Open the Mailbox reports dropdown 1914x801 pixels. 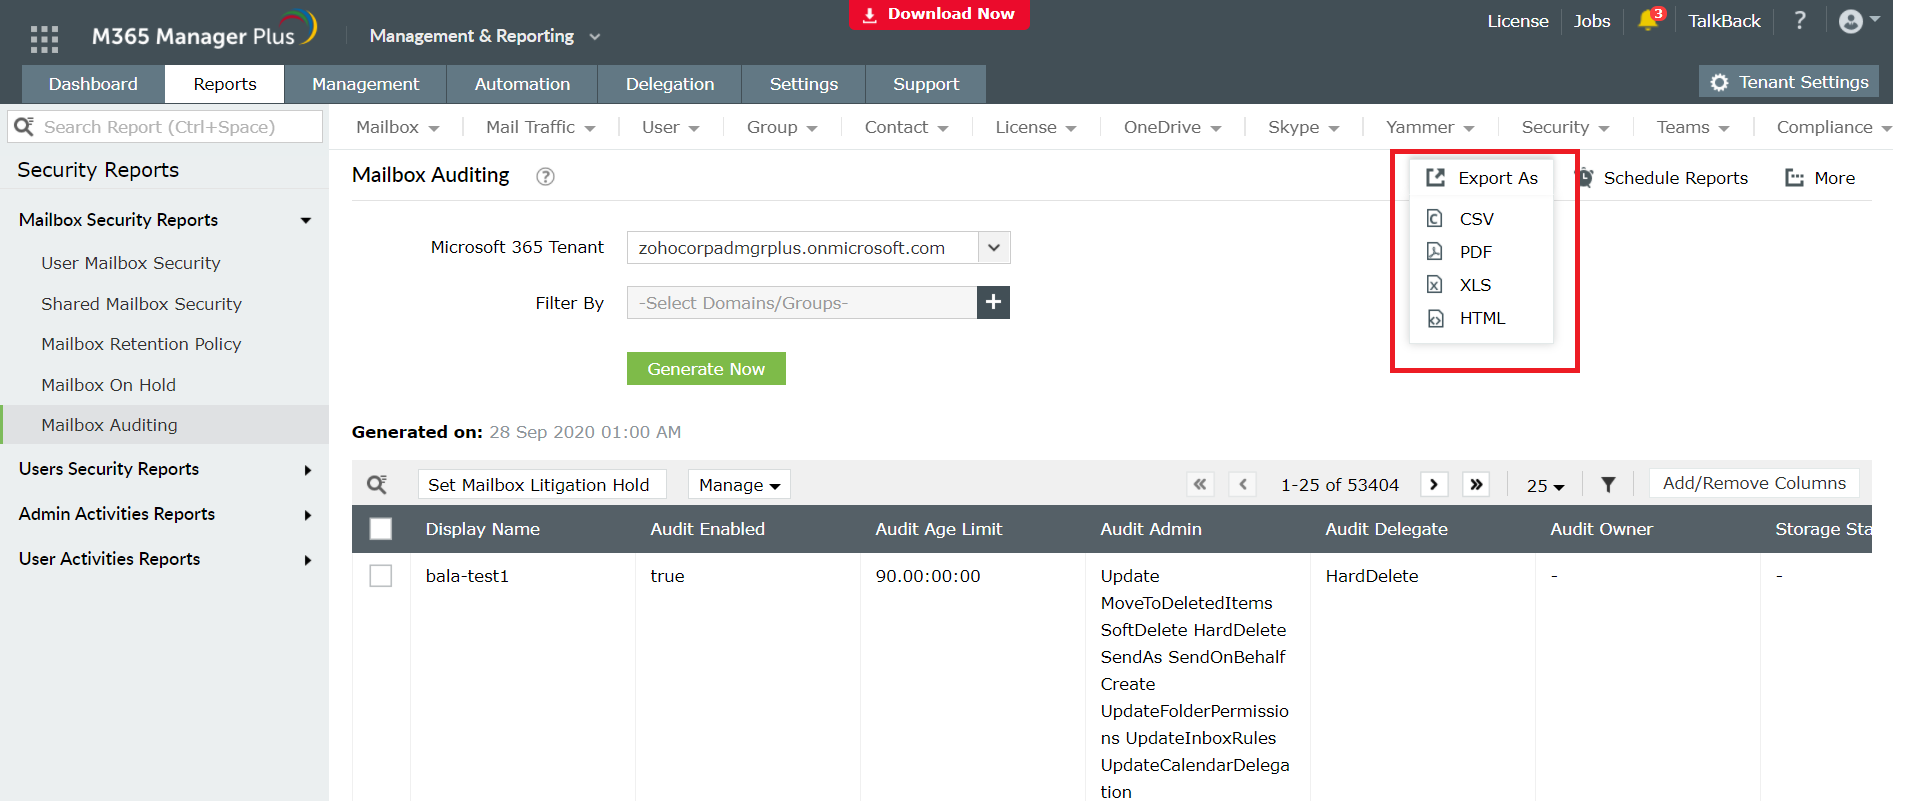pyautogui.click(x=398, y=127)
